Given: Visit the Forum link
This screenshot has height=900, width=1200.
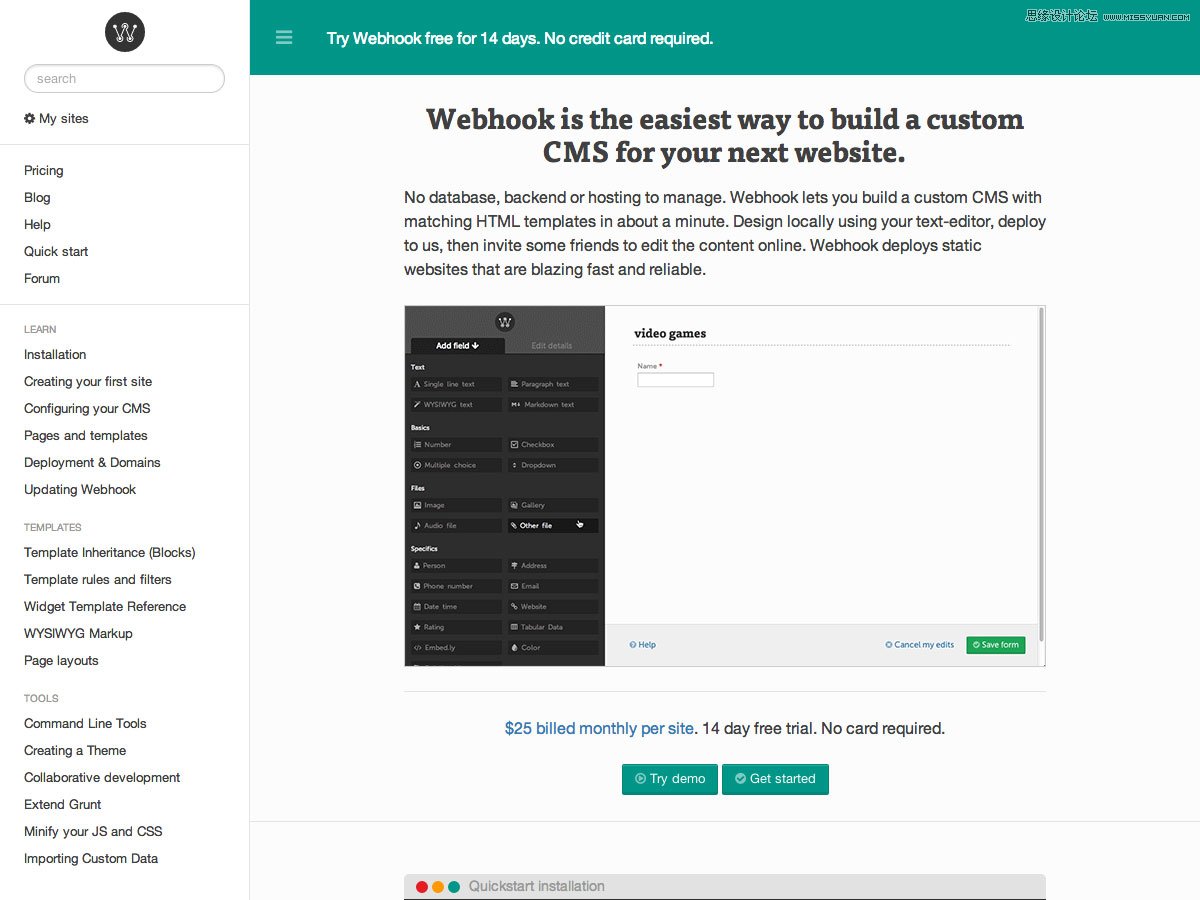Looking at the screenshot, I should click(42, 279).
